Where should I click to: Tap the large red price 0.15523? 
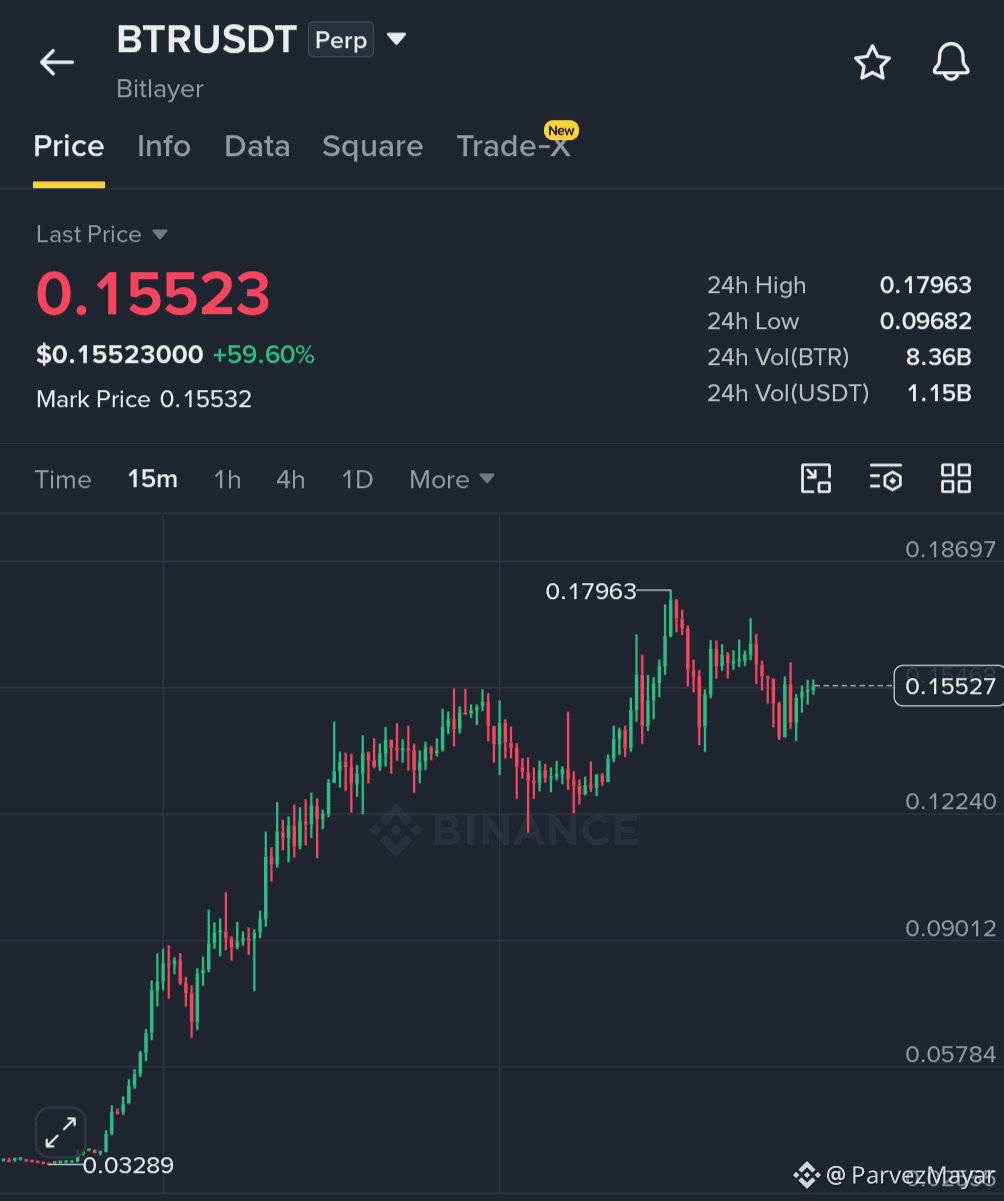[x=153, y=294]
